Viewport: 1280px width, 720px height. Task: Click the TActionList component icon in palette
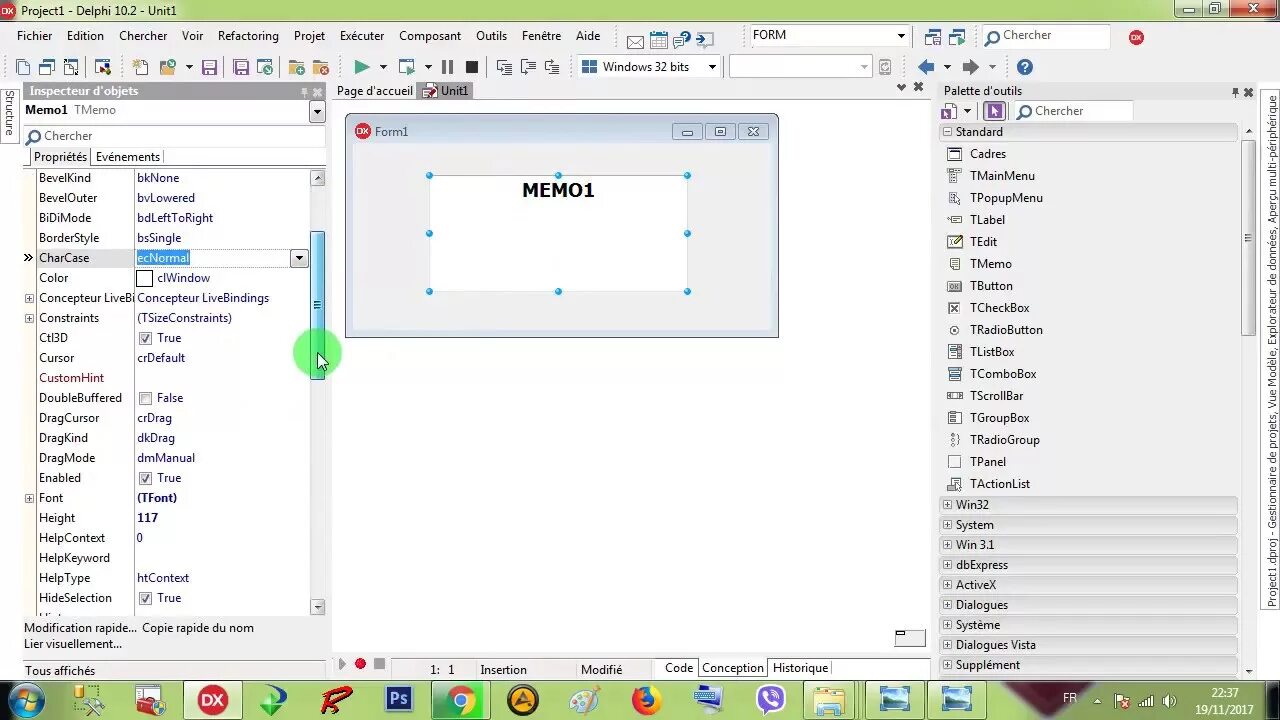pos(954,484)
